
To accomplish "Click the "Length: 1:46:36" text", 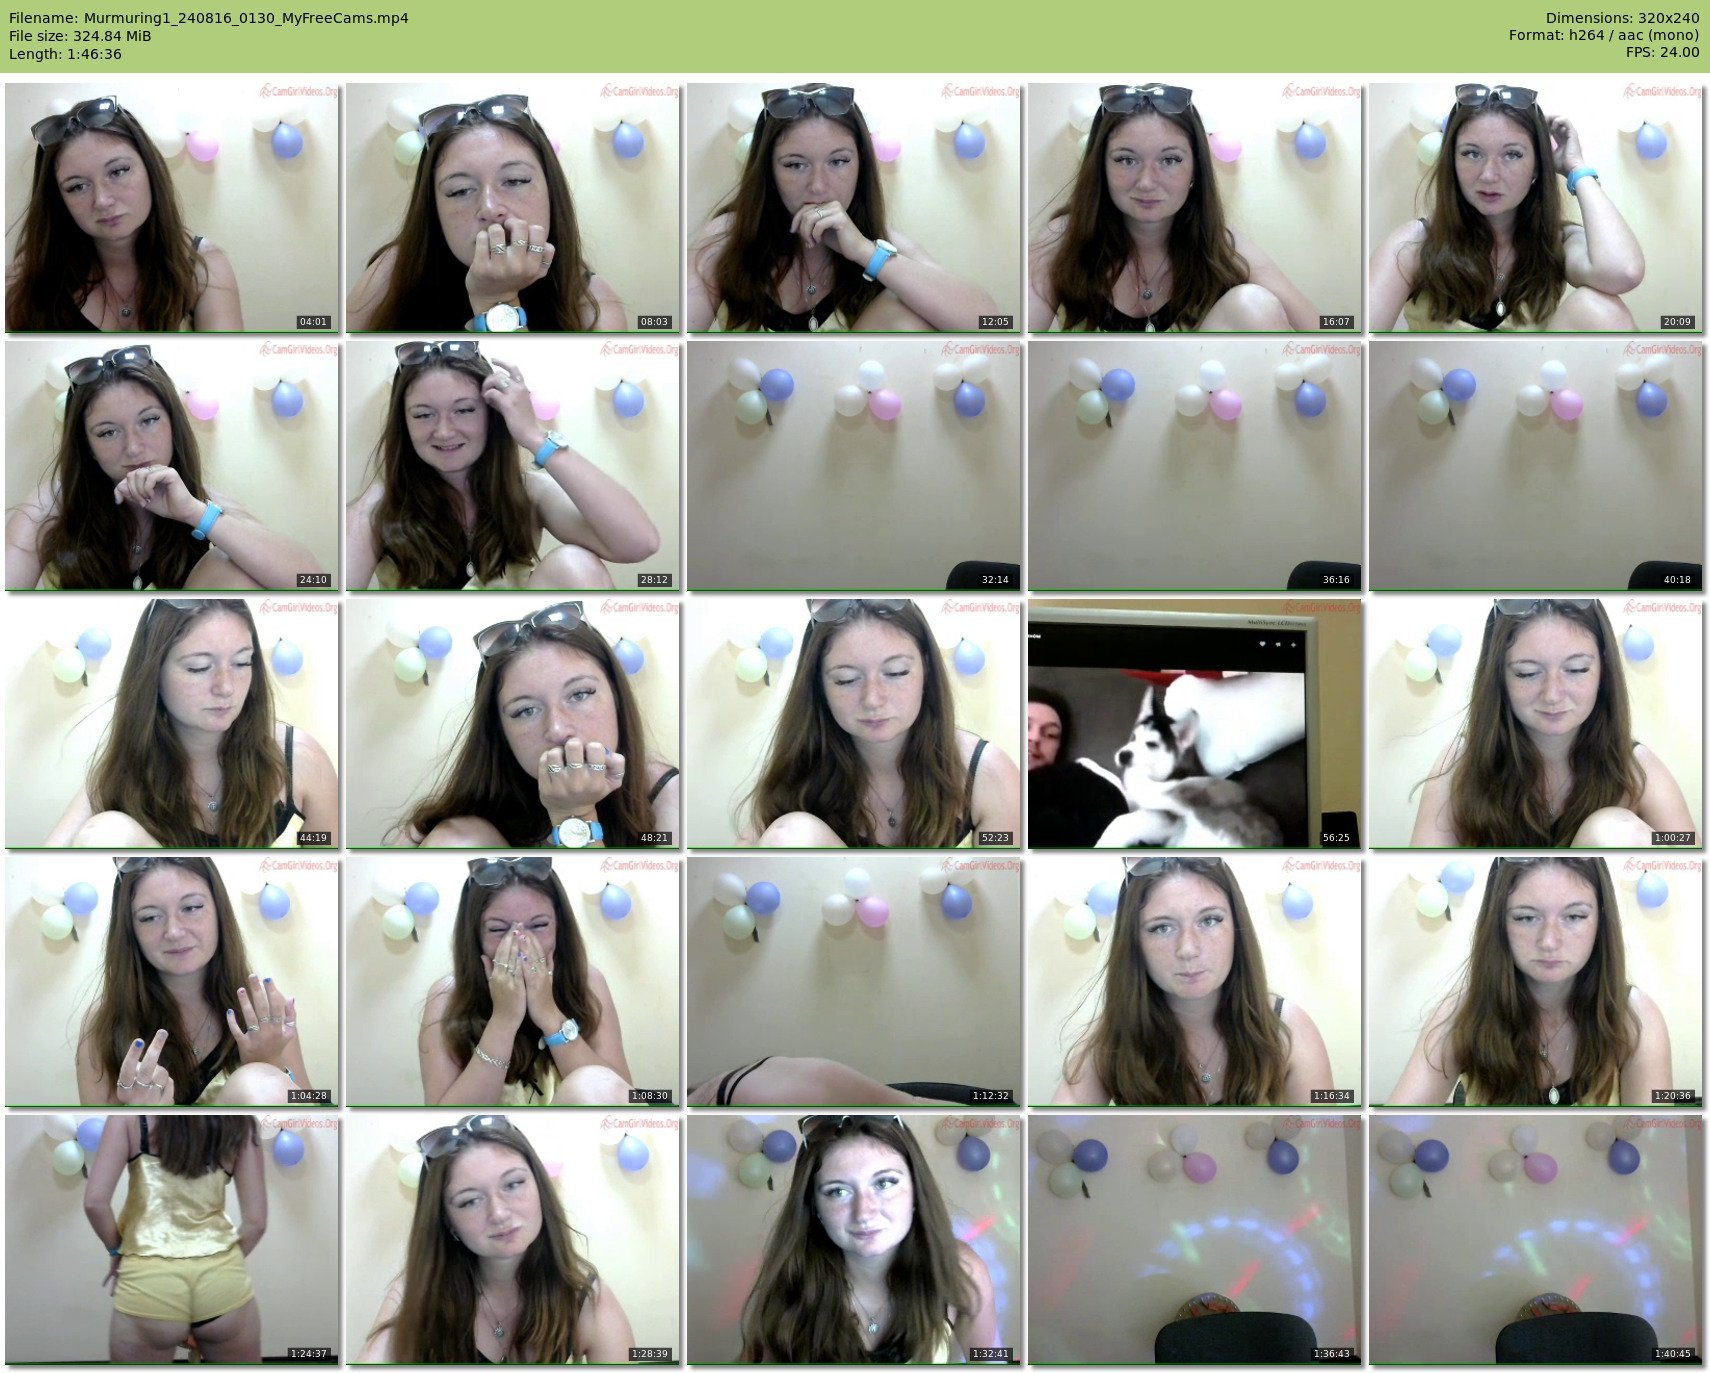I will (65, 54).
